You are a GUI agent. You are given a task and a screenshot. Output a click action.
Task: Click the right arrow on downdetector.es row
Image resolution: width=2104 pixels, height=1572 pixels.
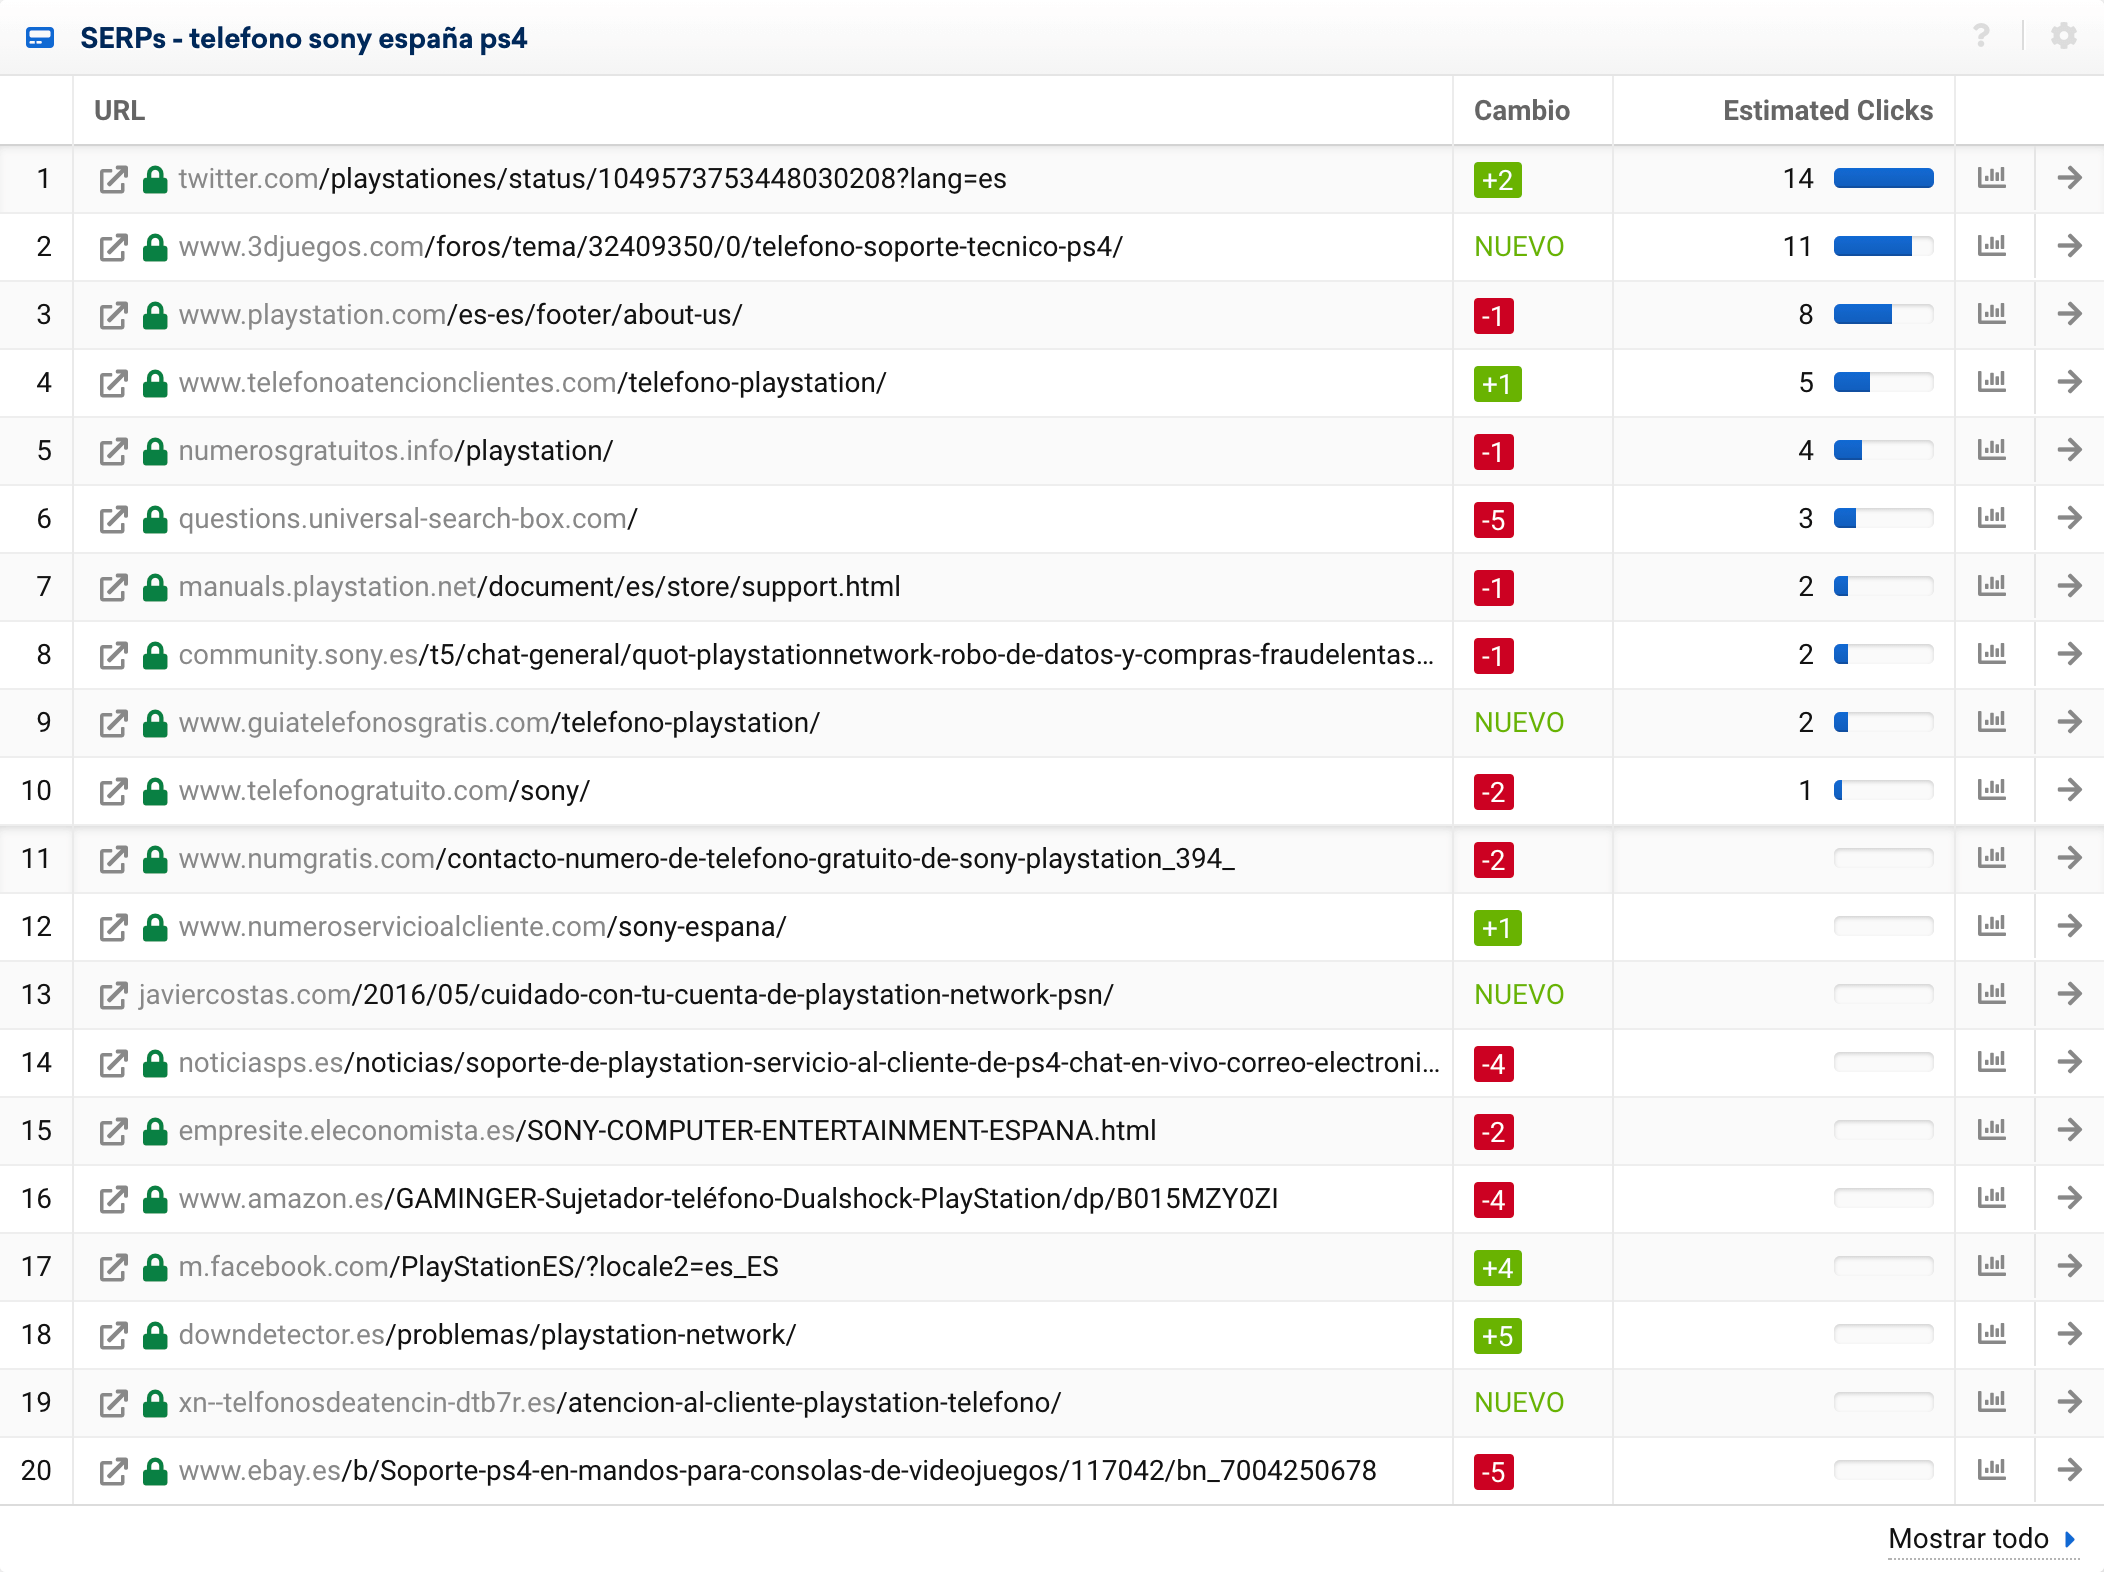[2069, 1334]
